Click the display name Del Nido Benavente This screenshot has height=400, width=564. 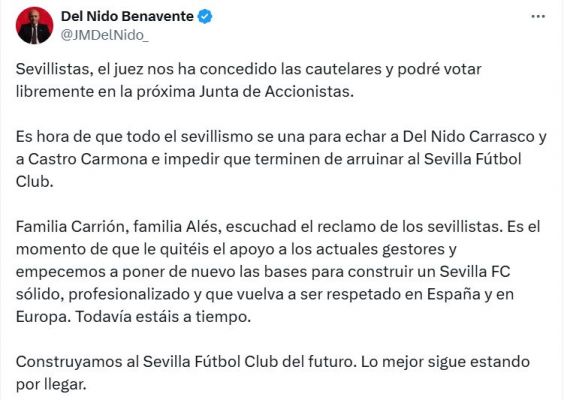pos(127,17)
